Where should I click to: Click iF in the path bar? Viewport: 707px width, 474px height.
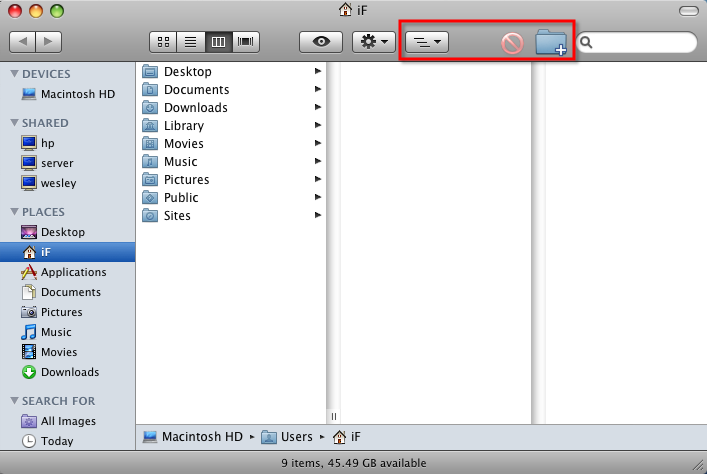tap(346, 437)
